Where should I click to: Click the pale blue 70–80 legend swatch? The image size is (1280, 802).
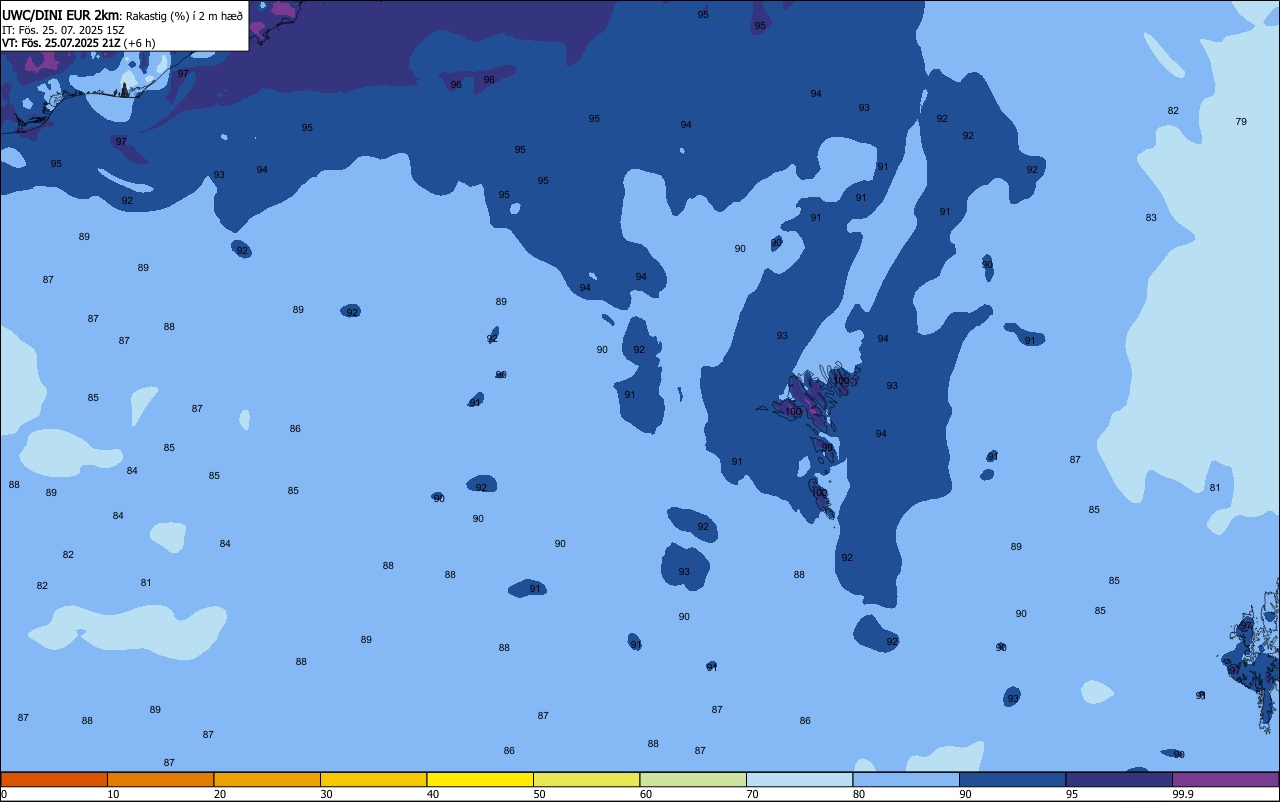tap(799, 779)
